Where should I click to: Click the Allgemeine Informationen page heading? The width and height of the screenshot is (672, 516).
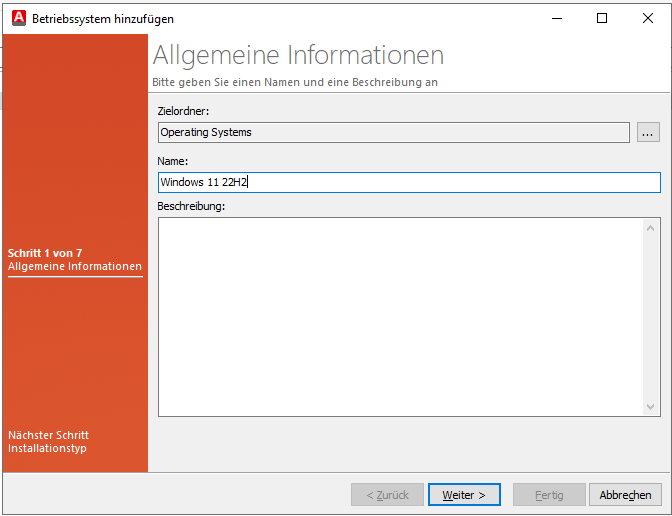298,55
